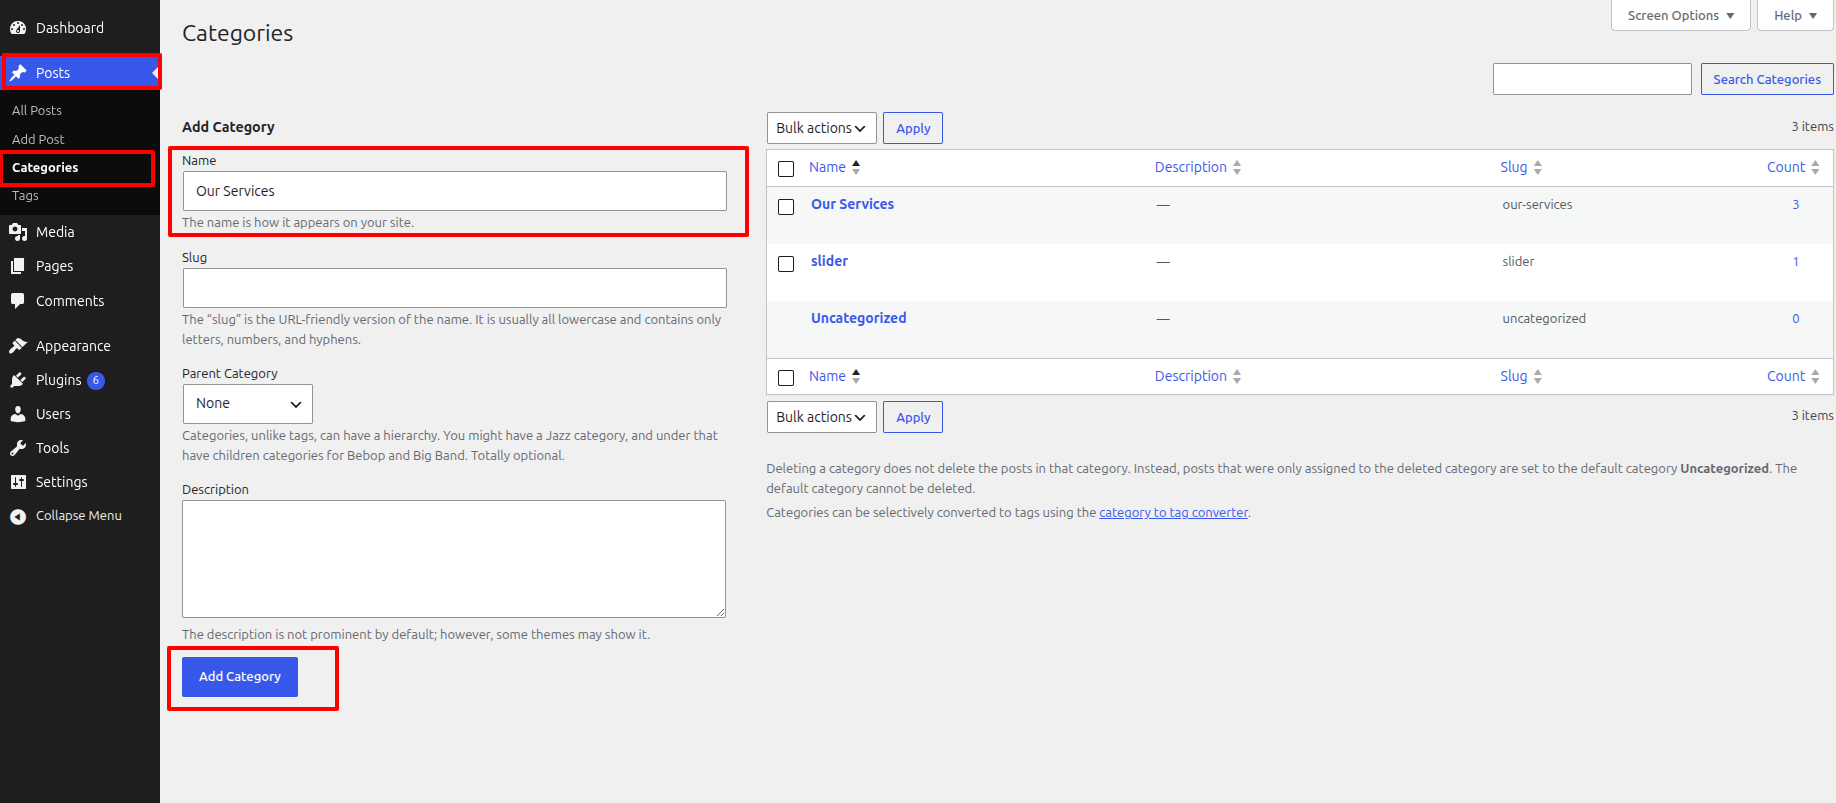
Task: Open the Parent Category dropdown
Action: (x=248, y=404)
